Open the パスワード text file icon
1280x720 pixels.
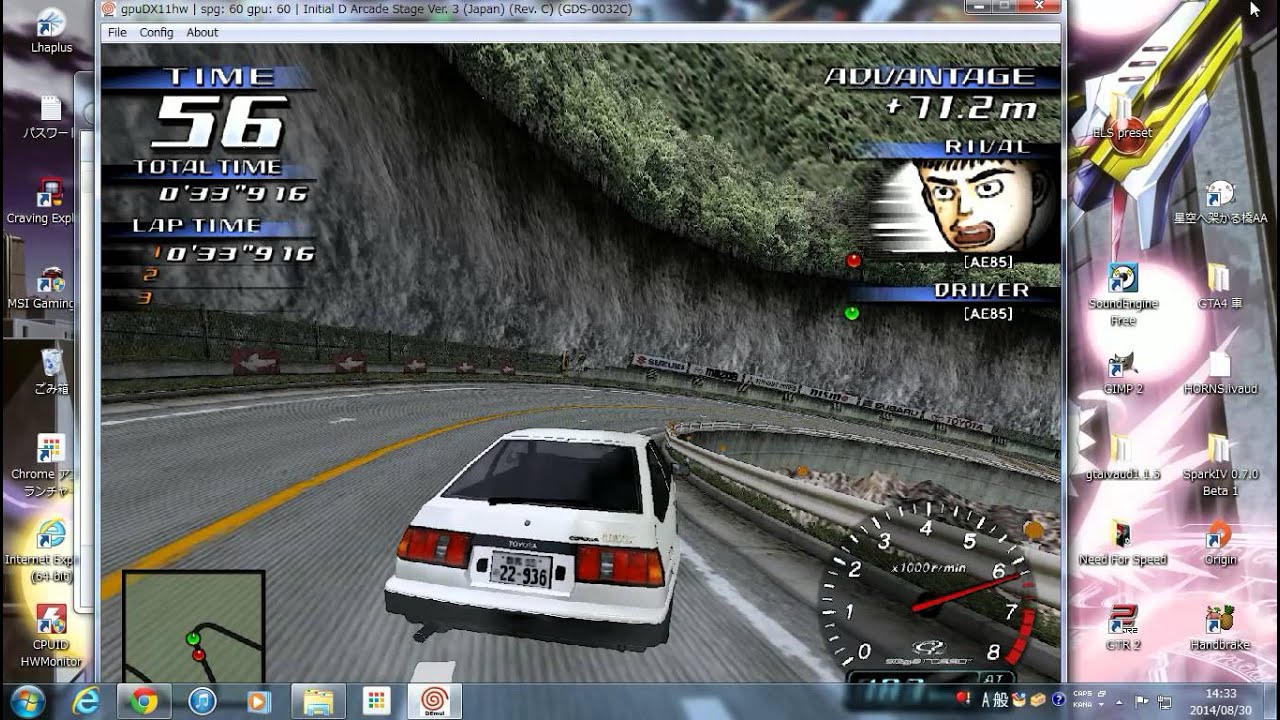49,116
